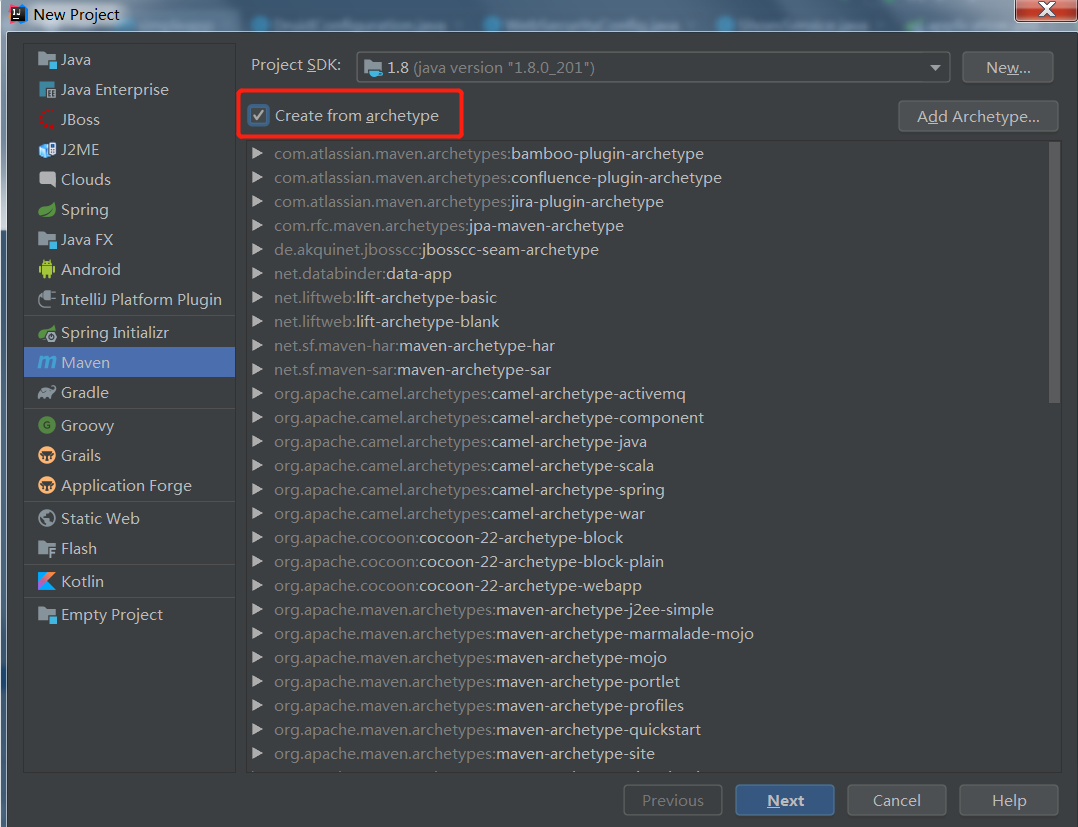Viewport: 1078px width, 827px height.
Task: Click the Flash folder icon
Action: pyautogui.click(x=47, y=549)
